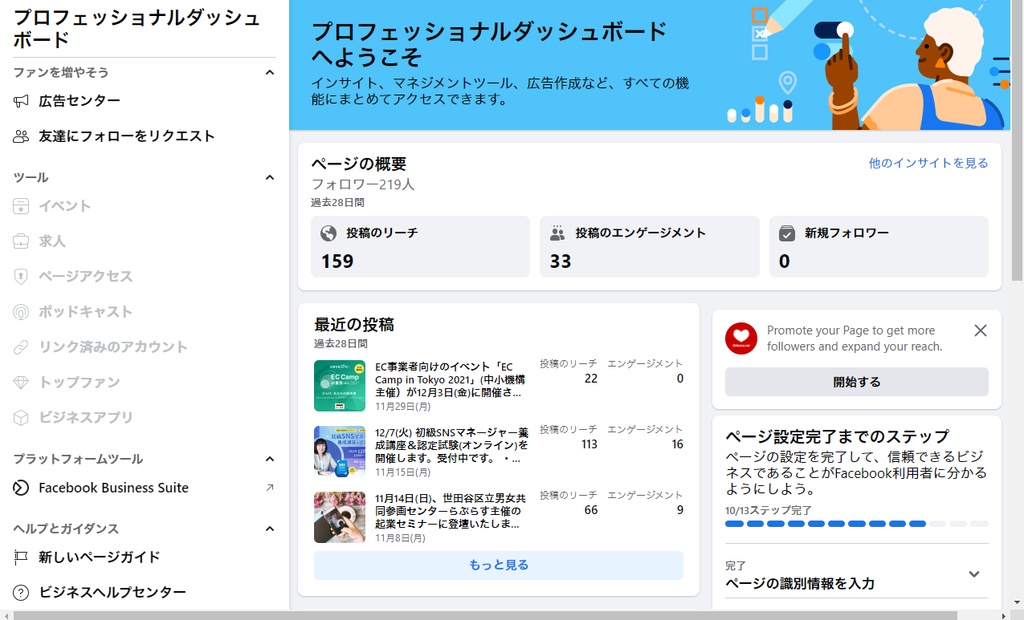The width and height of the screenshot is (1024, 620).
Task: Open the EC Camp post thumbnail
Action: [x=340, y=383]
